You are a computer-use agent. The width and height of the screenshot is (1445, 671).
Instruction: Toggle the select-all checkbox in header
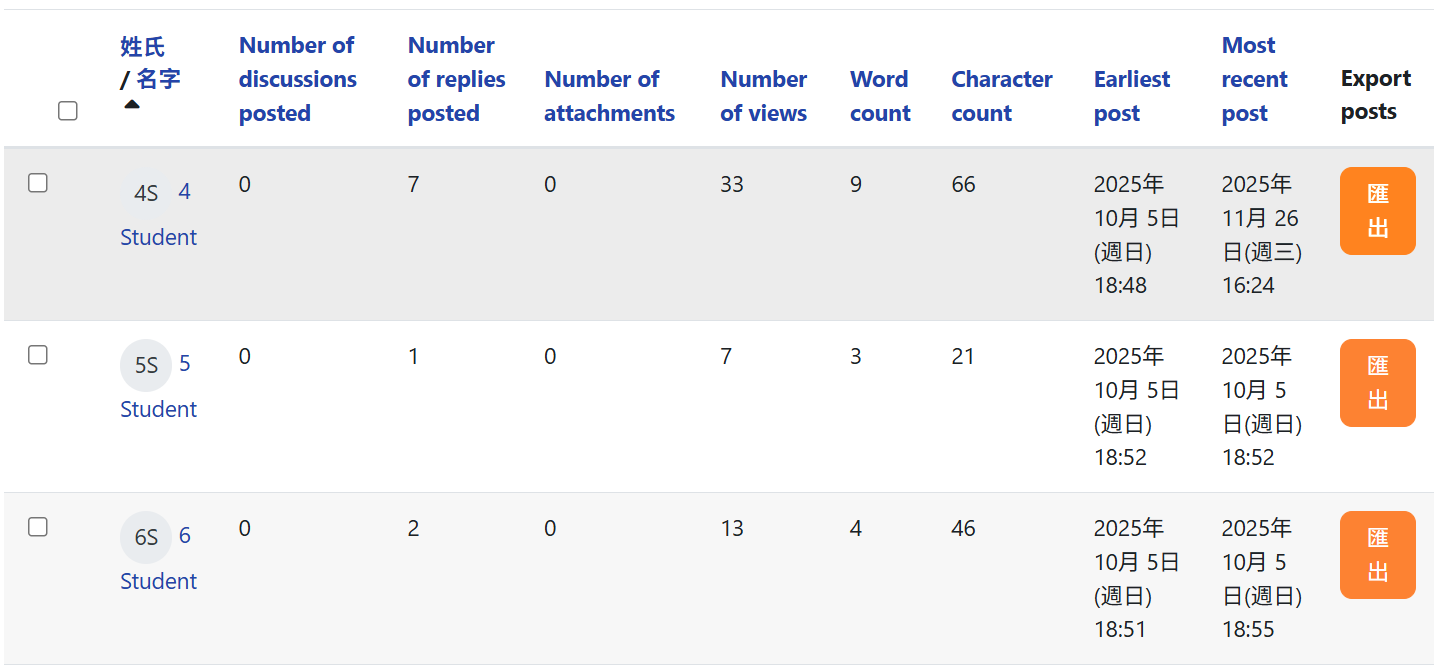[68, 111]
